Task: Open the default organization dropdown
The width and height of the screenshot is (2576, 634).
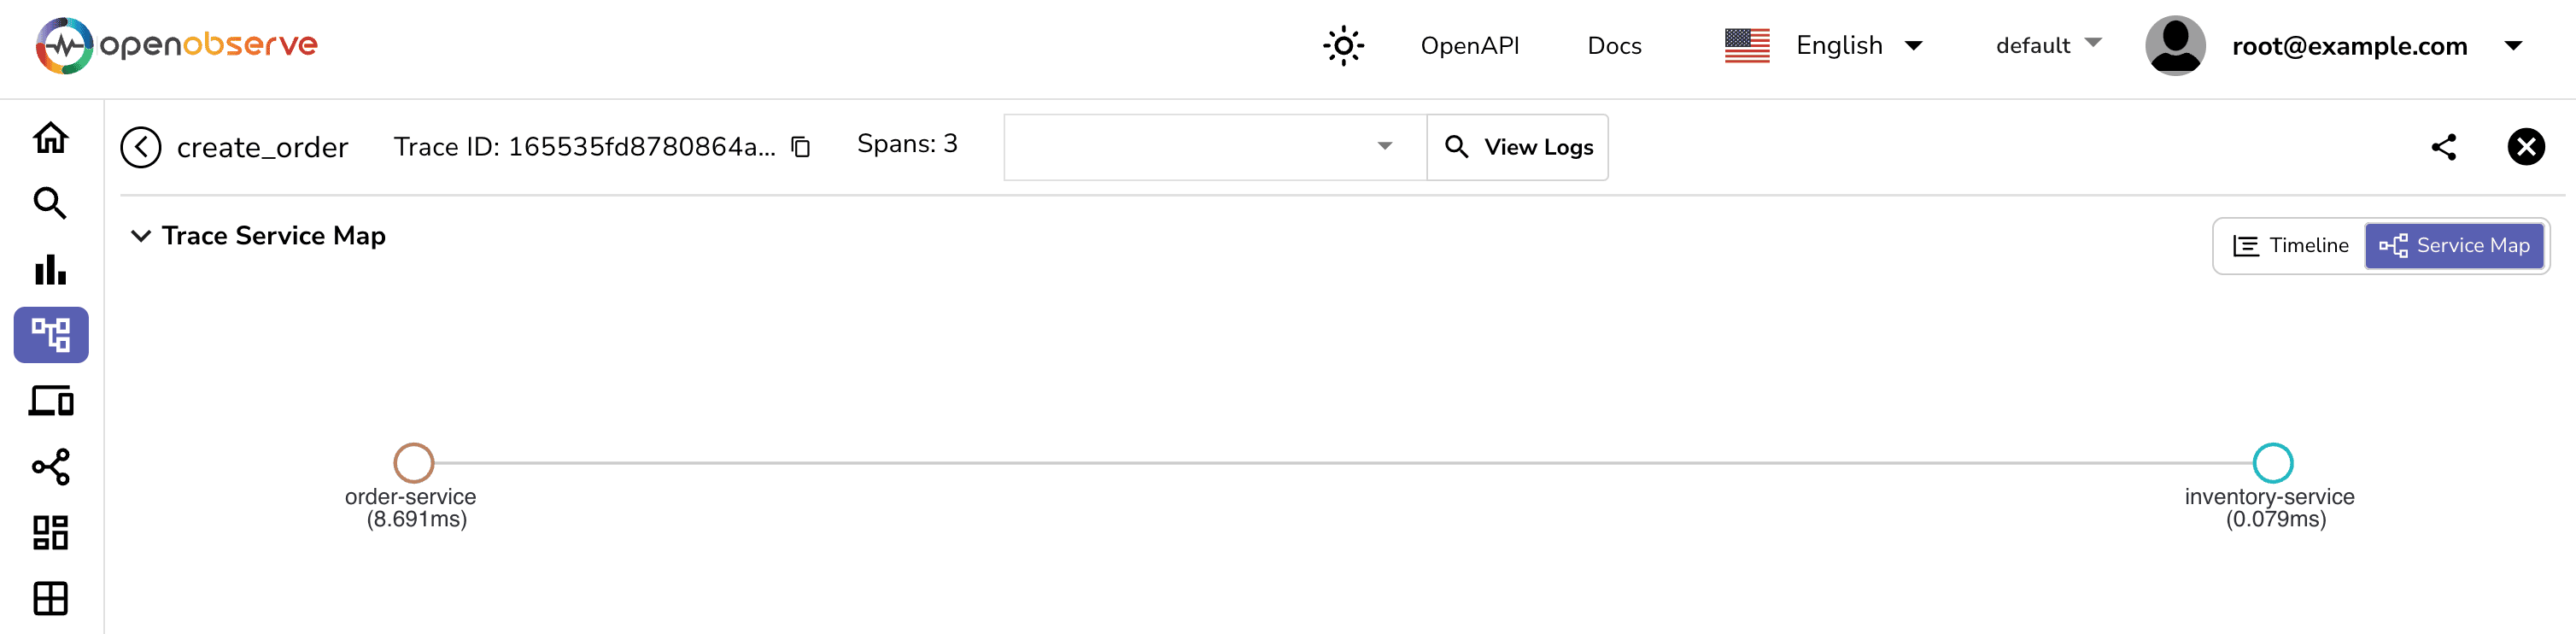Action: pos(2048,46)
